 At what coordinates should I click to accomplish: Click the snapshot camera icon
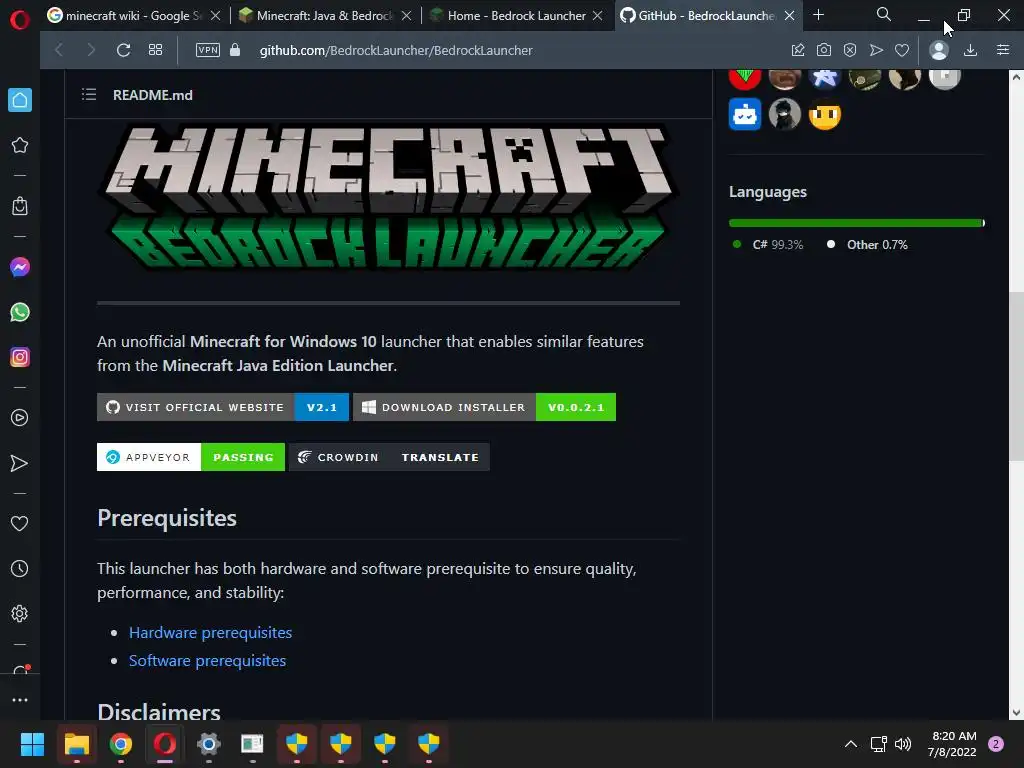point(824,50)
